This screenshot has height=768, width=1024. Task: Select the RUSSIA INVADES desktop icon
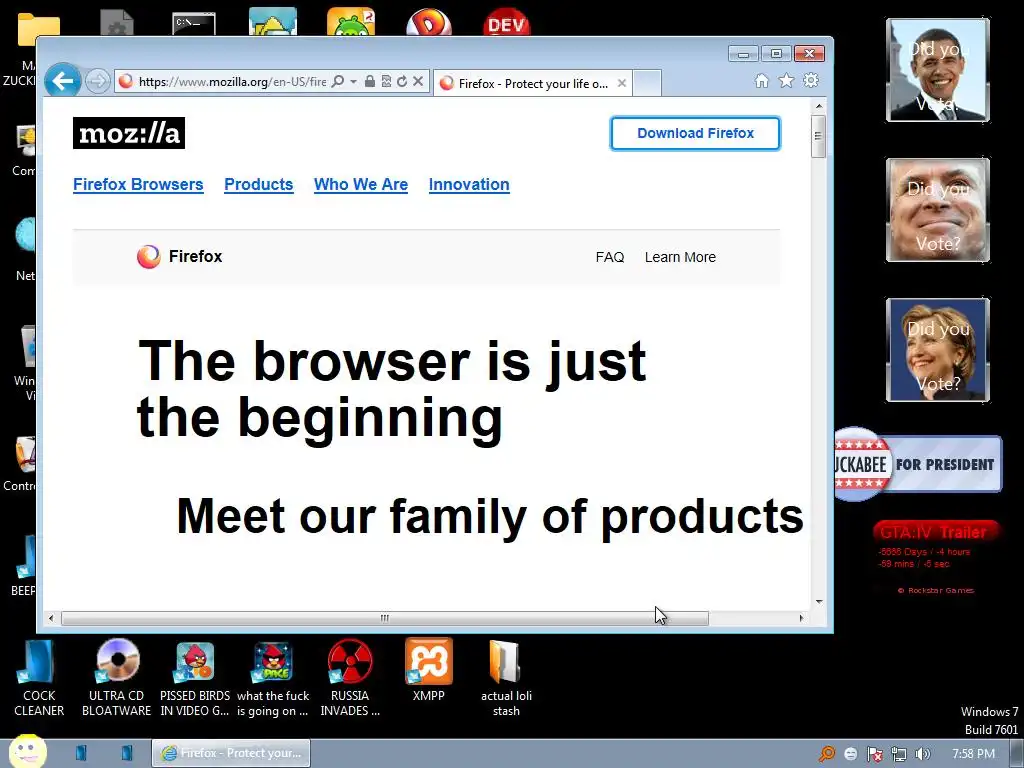click(x=350, y=679)
